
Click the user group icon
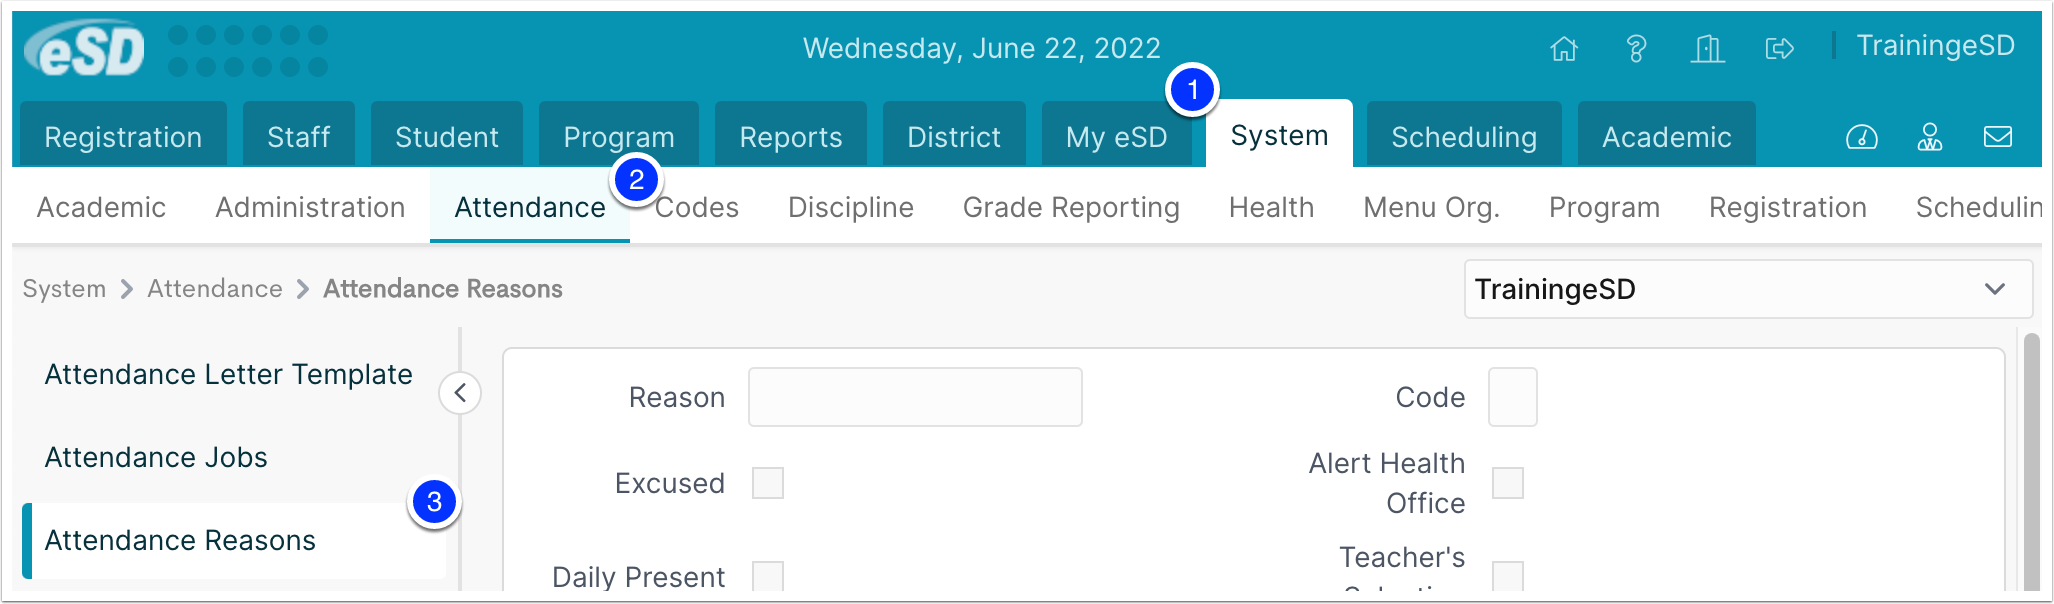pyautogui.click(x=1930, y=137)
